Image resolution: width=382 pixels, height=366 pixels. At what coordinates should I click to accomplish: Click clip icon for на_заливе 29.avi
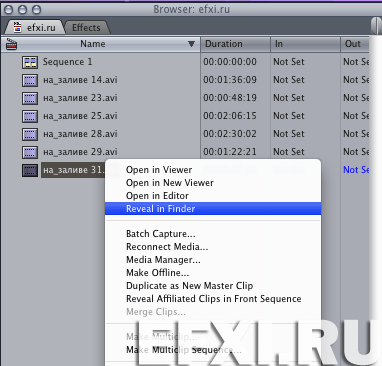30,152
